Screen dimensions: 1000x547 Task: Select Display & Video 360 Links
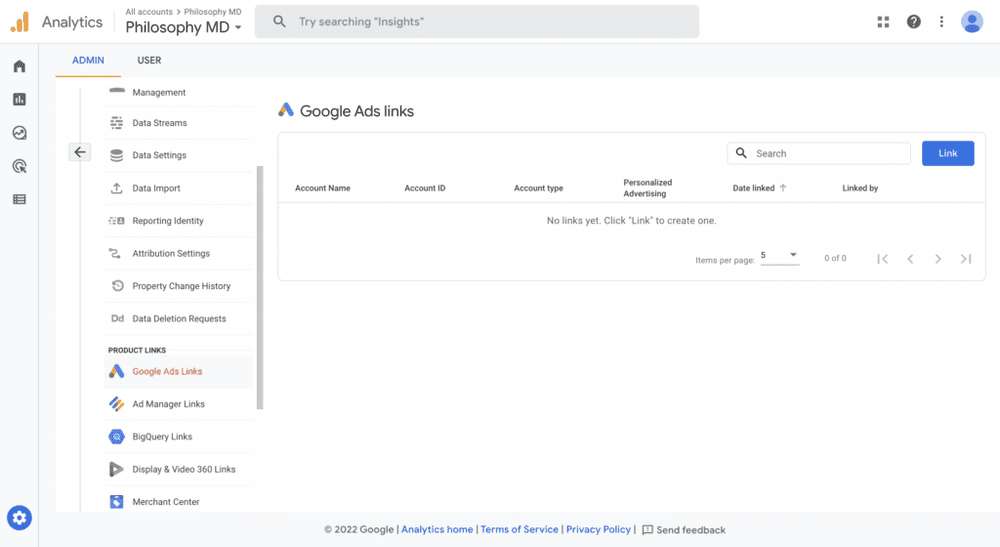(x=179, y=469)
